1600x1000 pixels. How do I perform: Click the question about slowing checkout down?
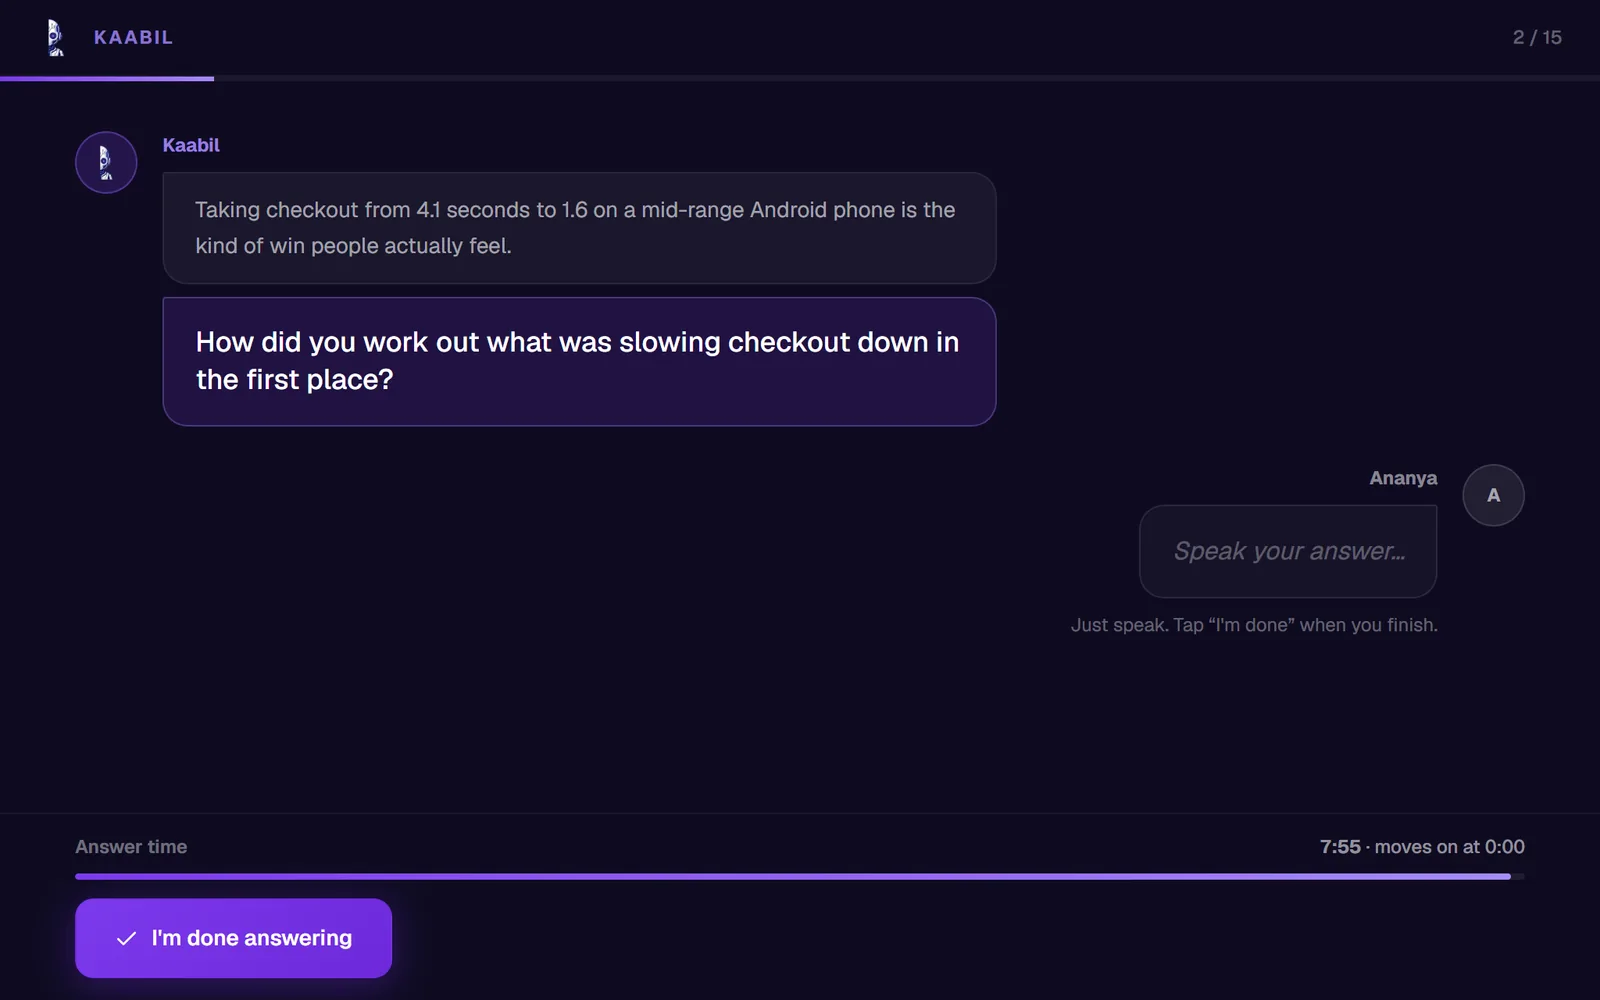(579, 361)
